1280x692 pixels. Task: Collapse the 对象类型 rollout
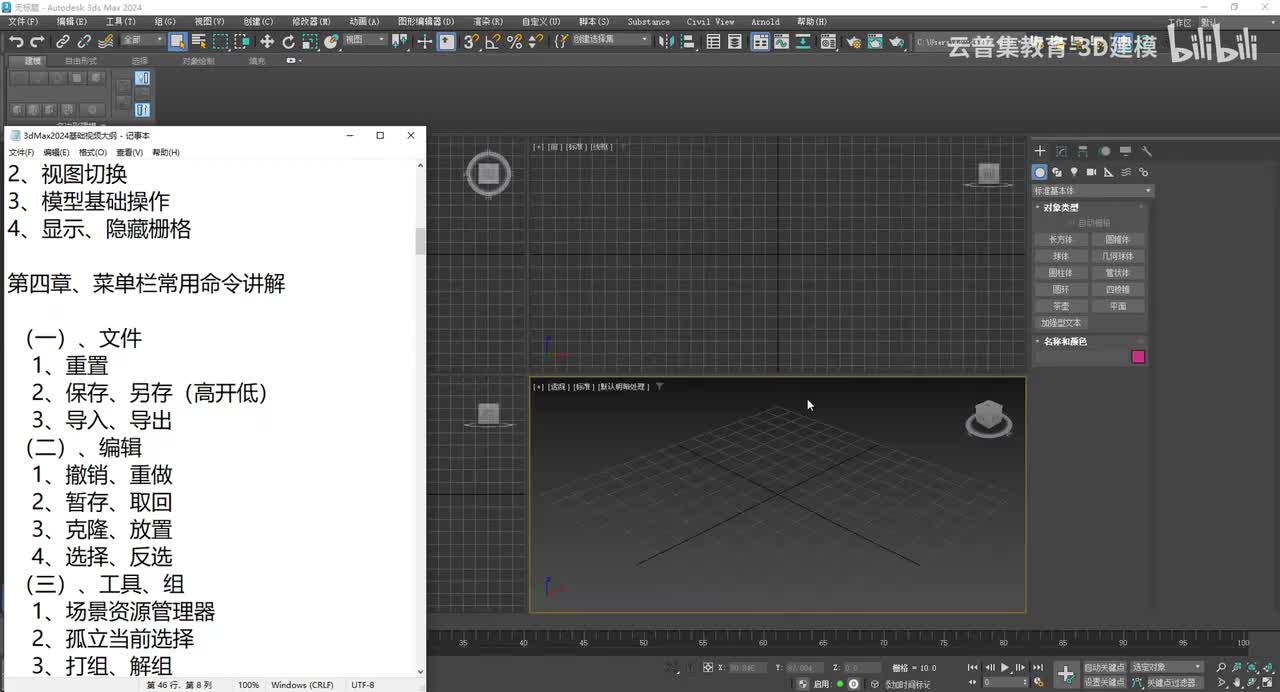click(x=1061, y=208)
